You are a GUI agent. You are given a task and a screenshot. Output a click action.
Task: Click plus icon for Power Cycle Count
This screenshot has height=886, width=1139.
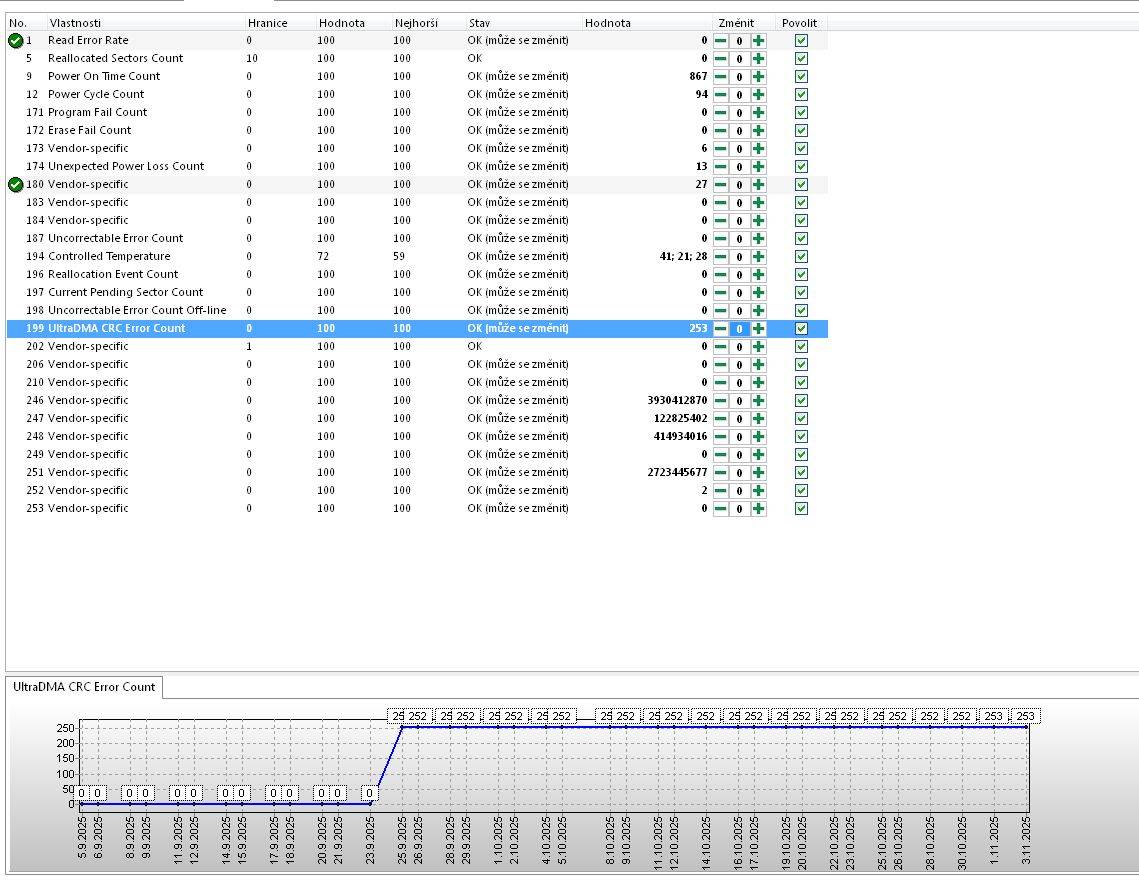759,95
